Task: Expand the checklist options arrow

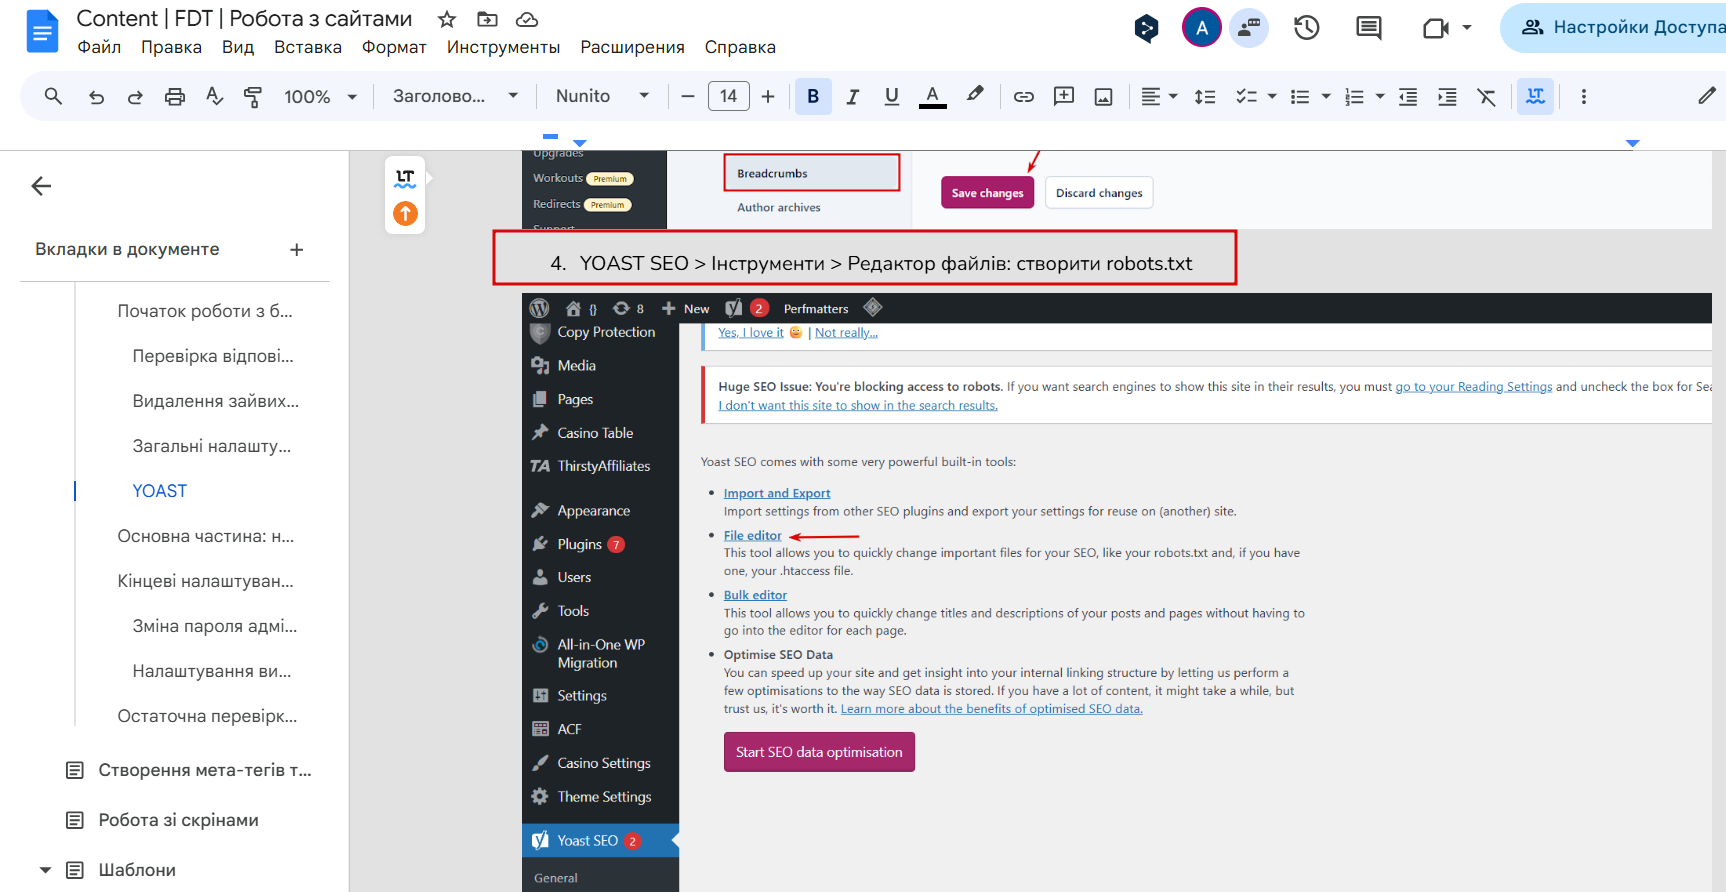Action: [x=1272, y=97]
